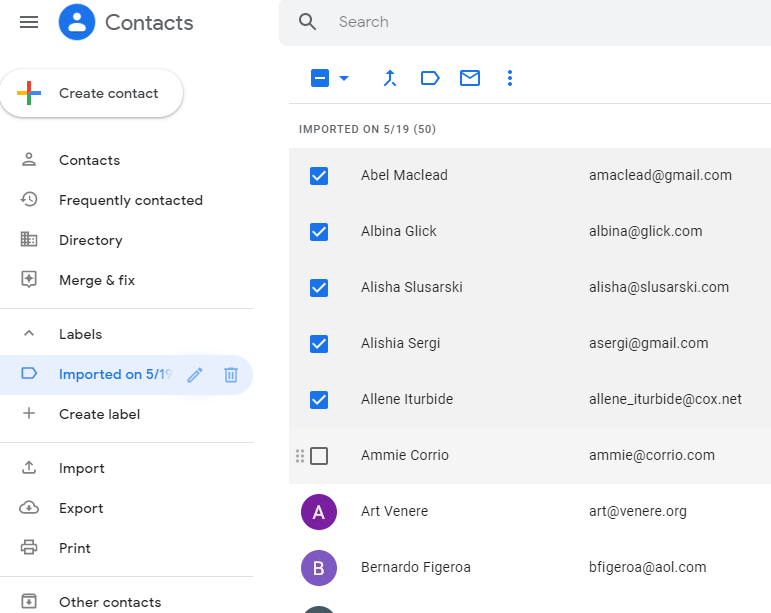Screen dimensions: 771x613
Task: Click the Create contact button
Action: 91,93
